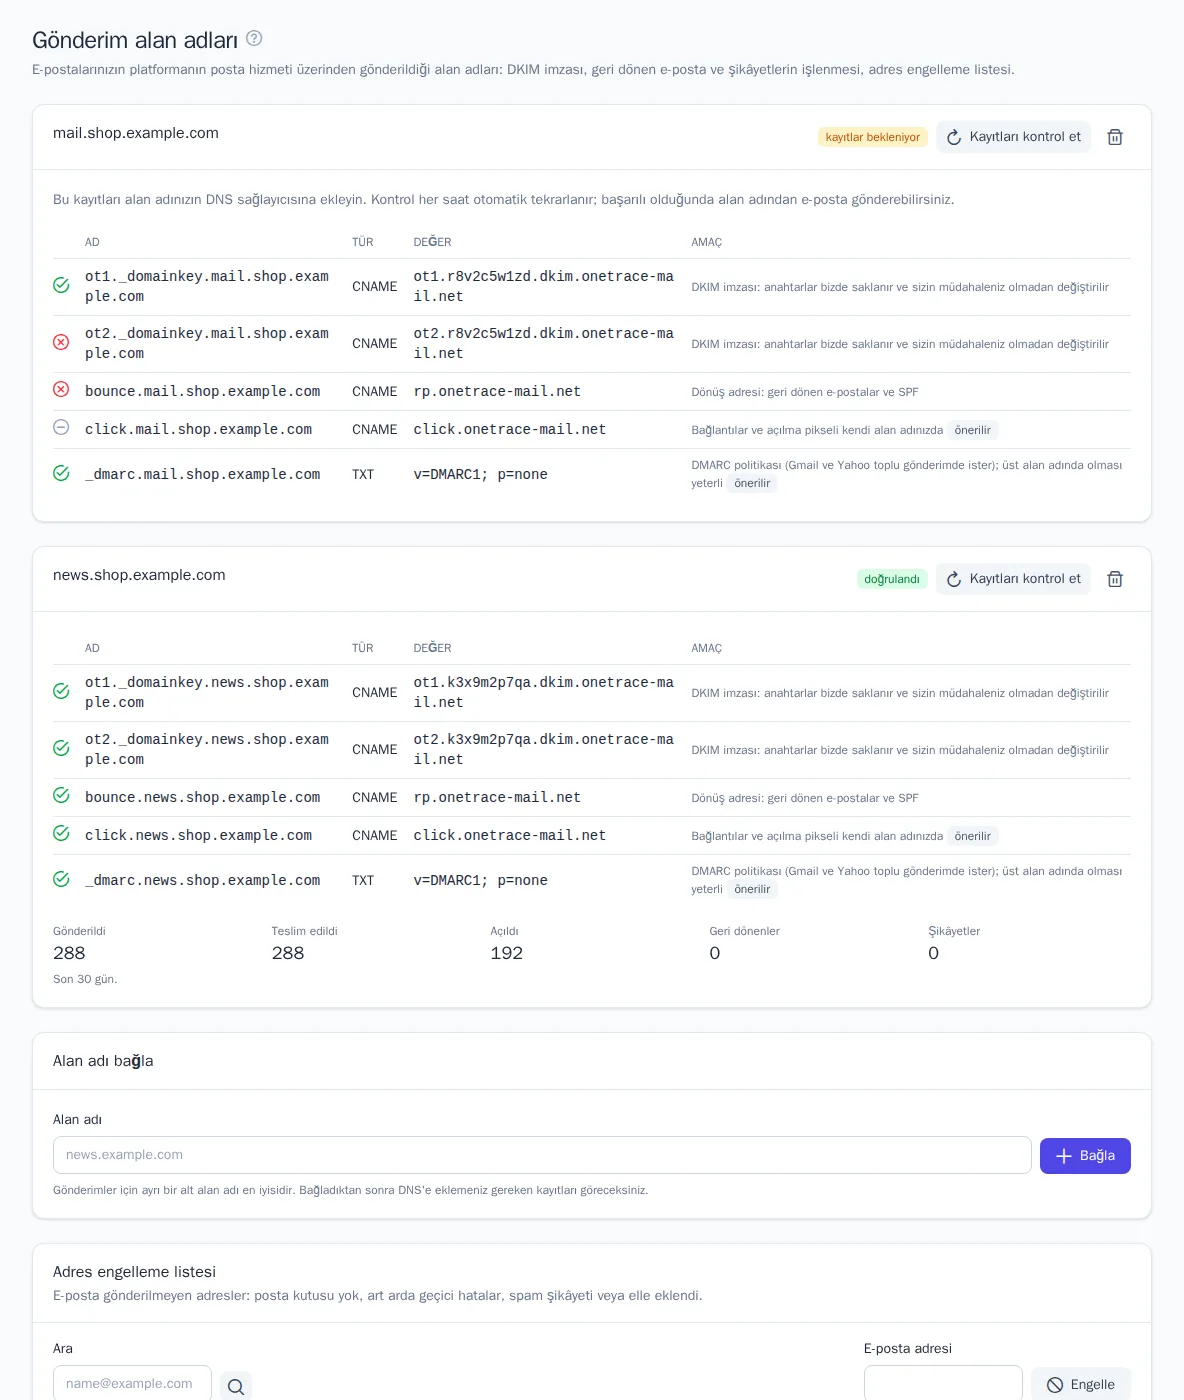Select value ot2.k3x9m2p7qa.dkim.onetrace-mail.net
This screenshot has width=1184, height=1400.
[544, 750]
